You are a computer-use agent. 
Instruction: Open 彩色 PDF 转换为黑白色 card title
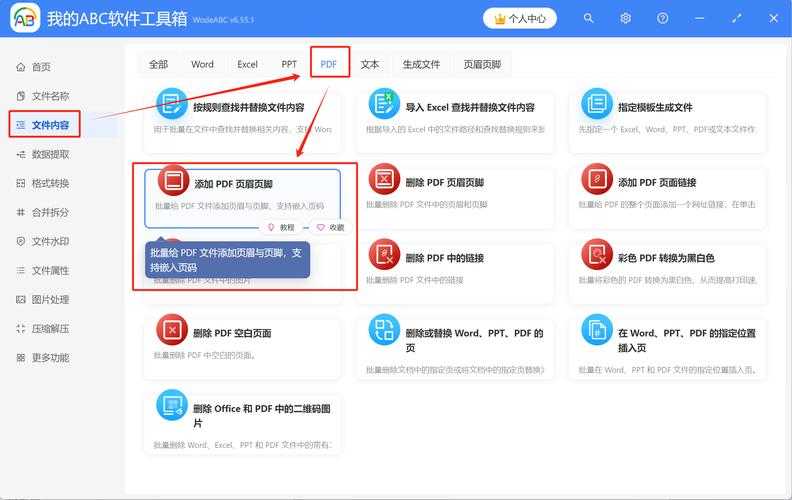point(666,258)
